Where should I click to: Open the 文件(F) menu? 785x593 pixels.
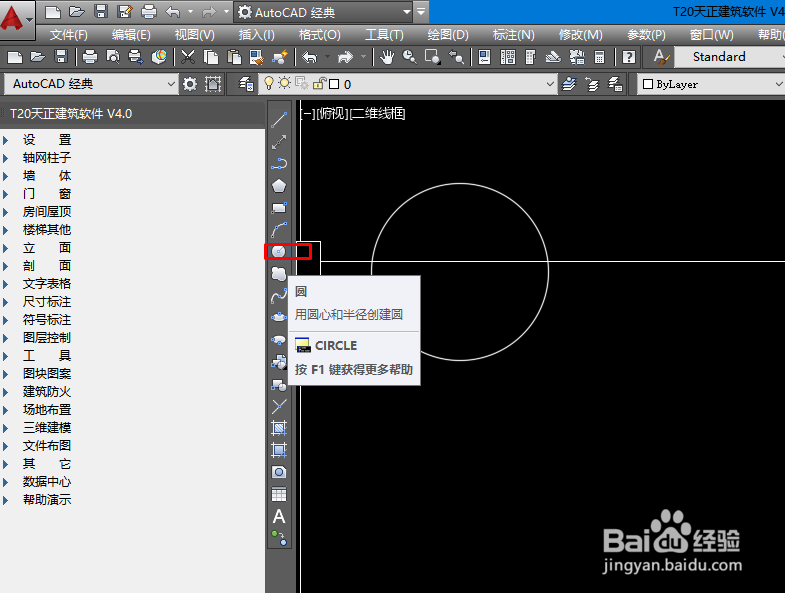(x=69, y=35)
